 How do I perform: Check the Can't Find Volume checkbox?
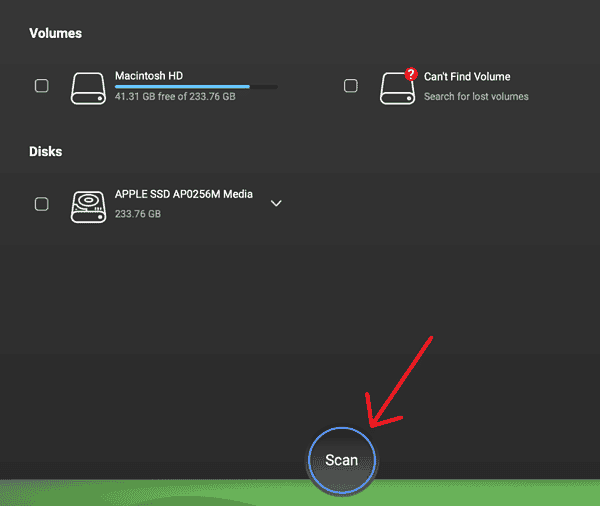click(351, 86)
